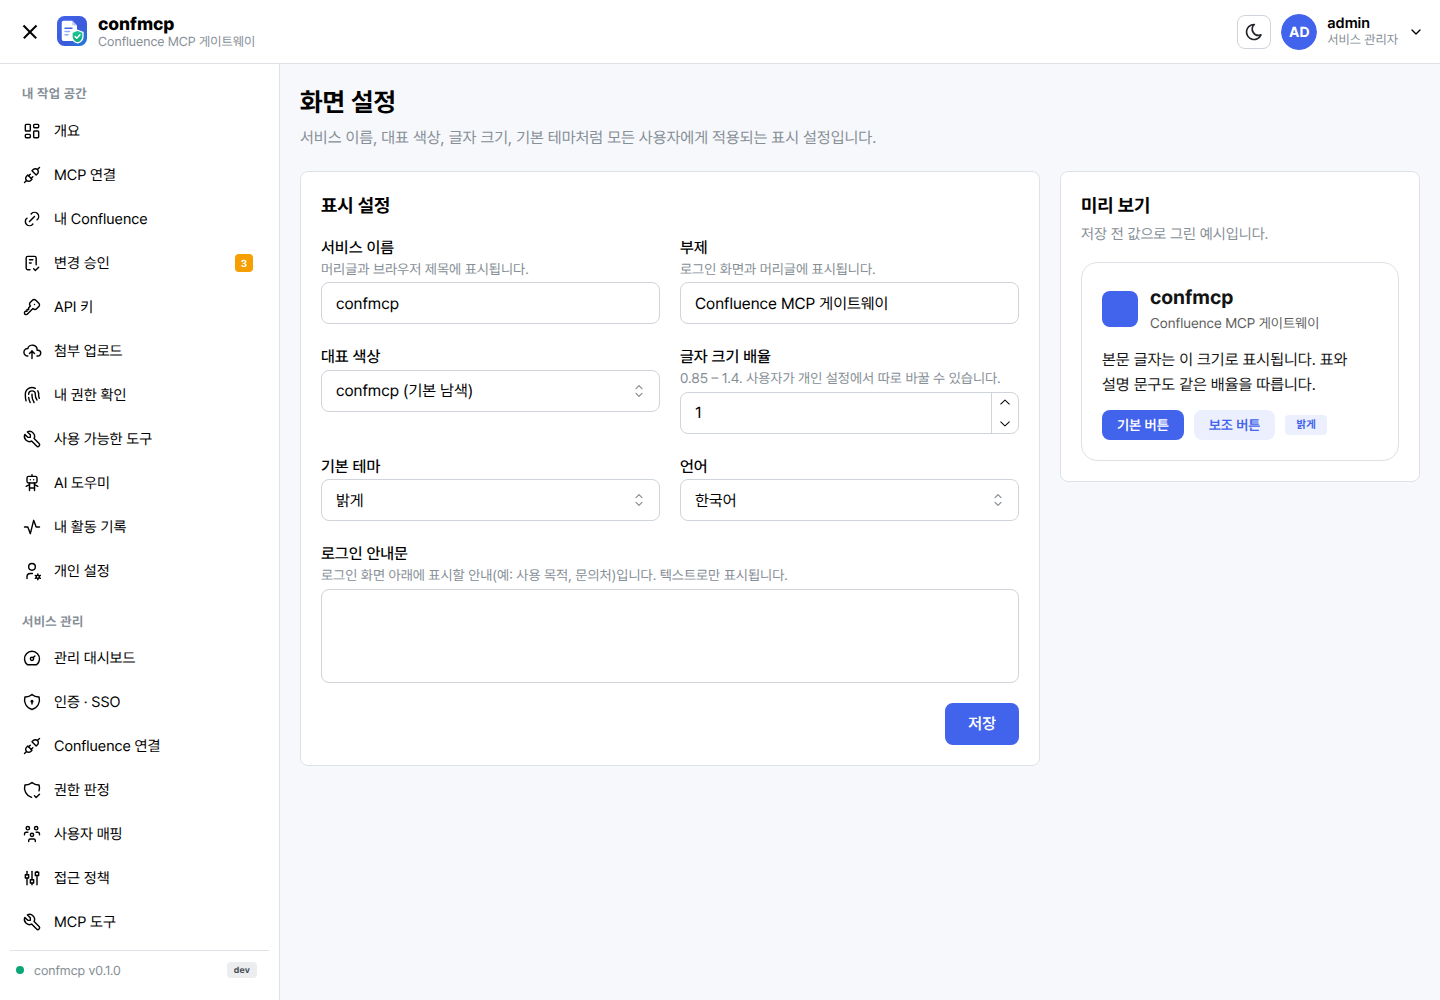Screen dimensions: 1440x1000
Task: Open 변경 승인 clipboard icon
Action: [32, 263]
